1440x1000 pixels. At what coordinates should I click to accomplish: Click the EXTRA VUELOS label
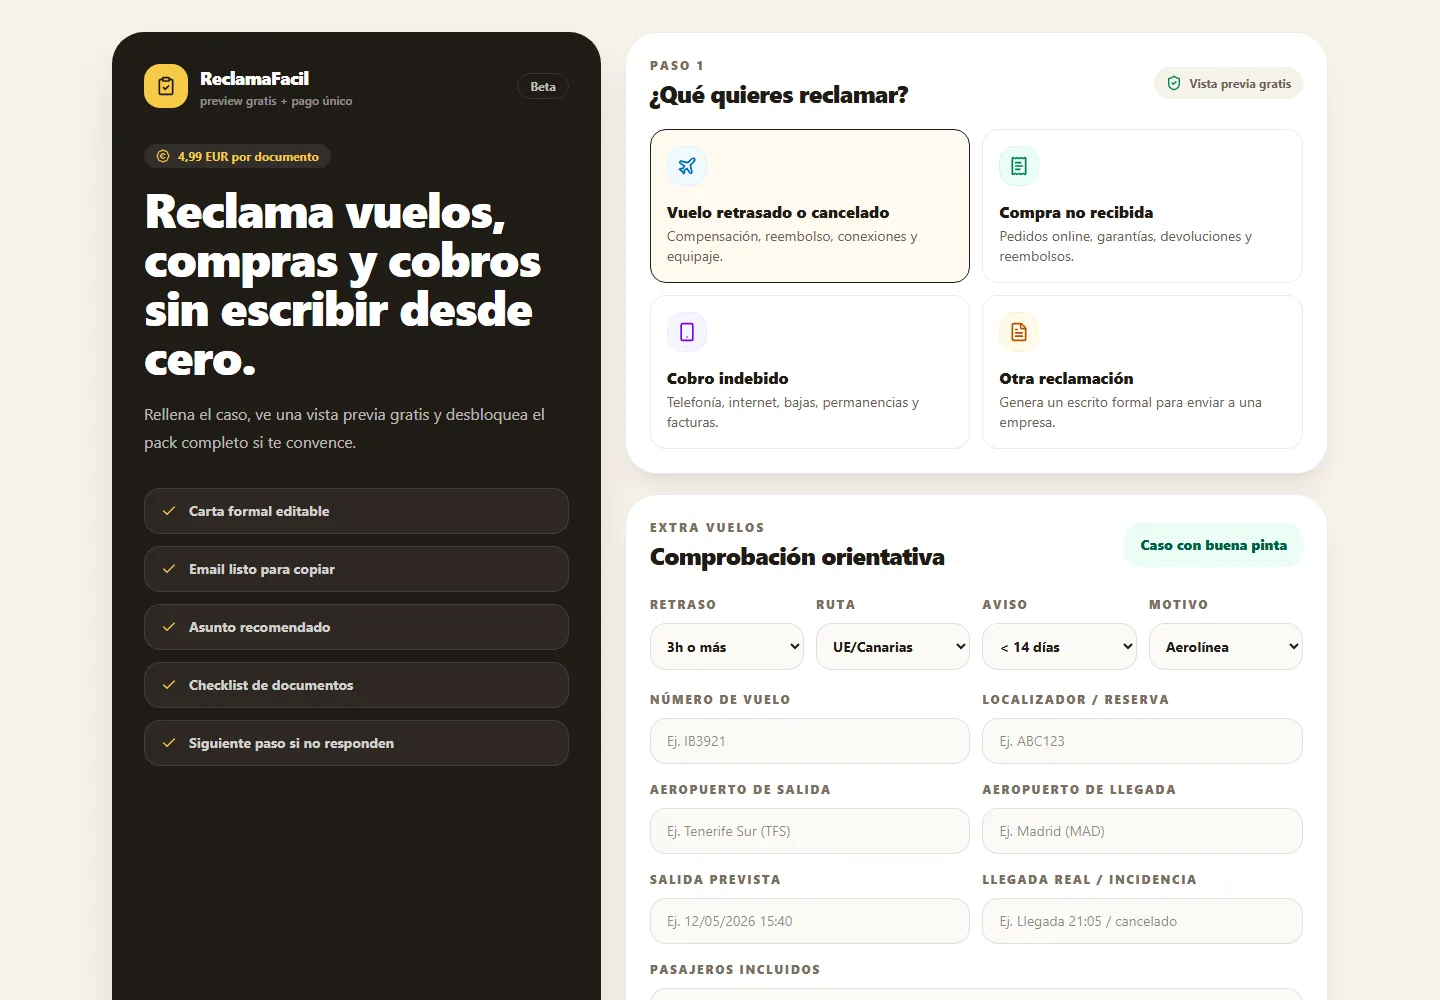tap(707, 528)
